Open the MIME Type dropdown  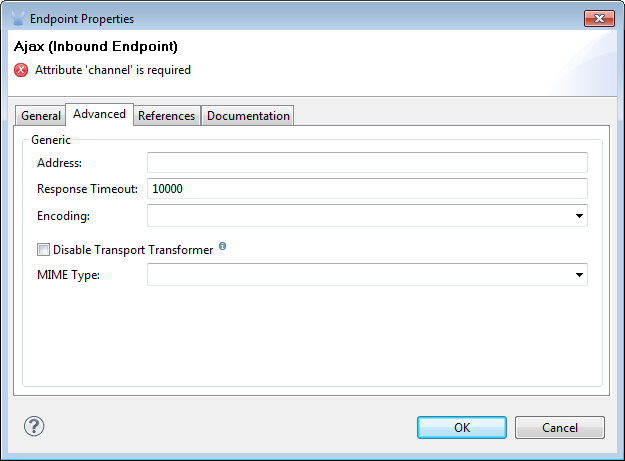[x=579, y=274]
